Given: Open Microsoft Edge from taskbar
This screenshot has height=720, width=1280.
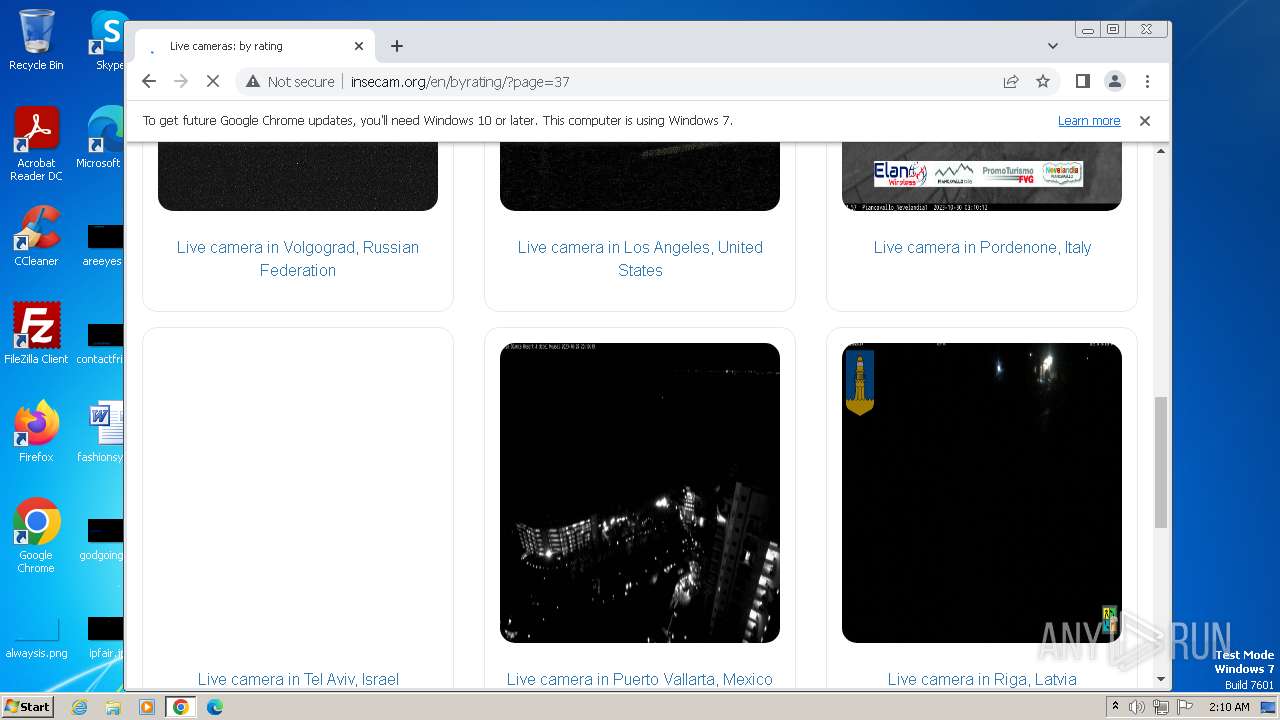Looking at the screenshot, I should (x=215, y=707).
